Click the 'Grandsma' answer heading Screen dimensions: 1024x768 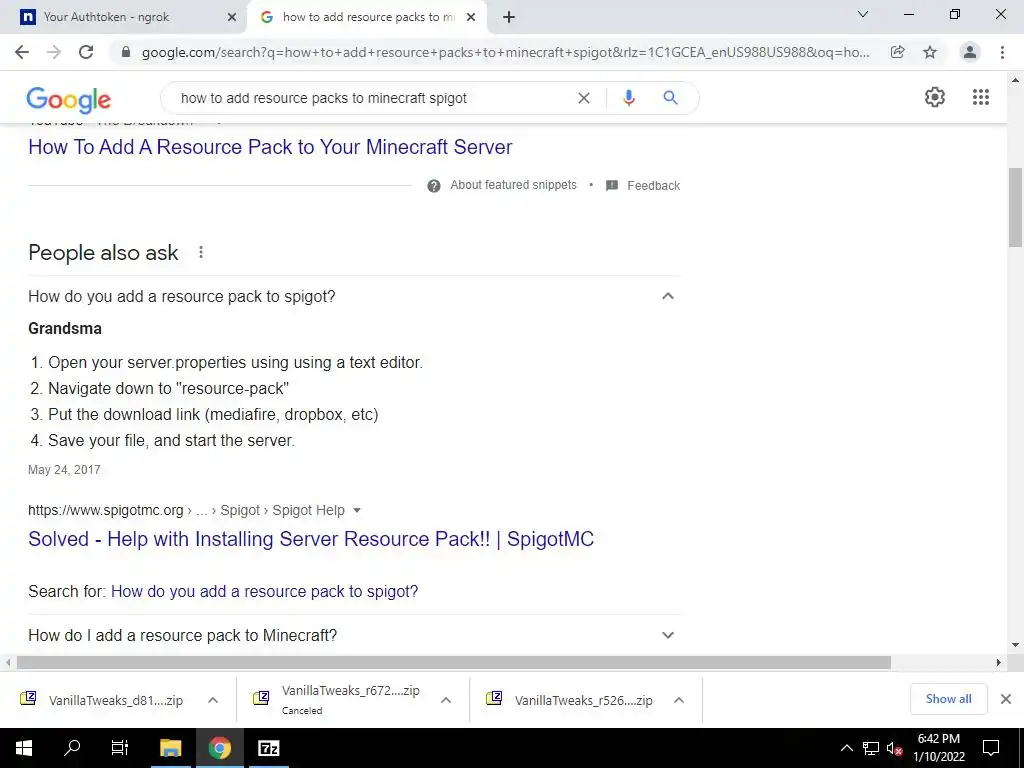pyautogui.click(x=65, y=328)
